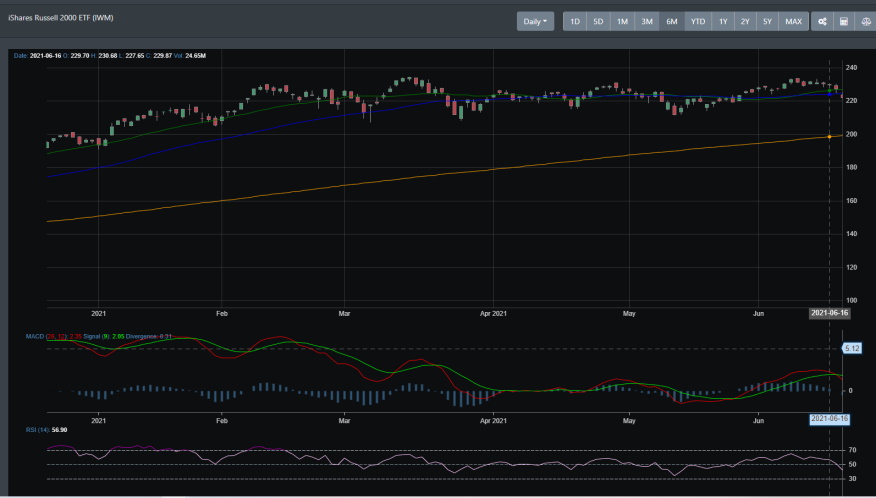Select the active 6M range
Viewport: 876px width, 498px height.
[671, 21]
